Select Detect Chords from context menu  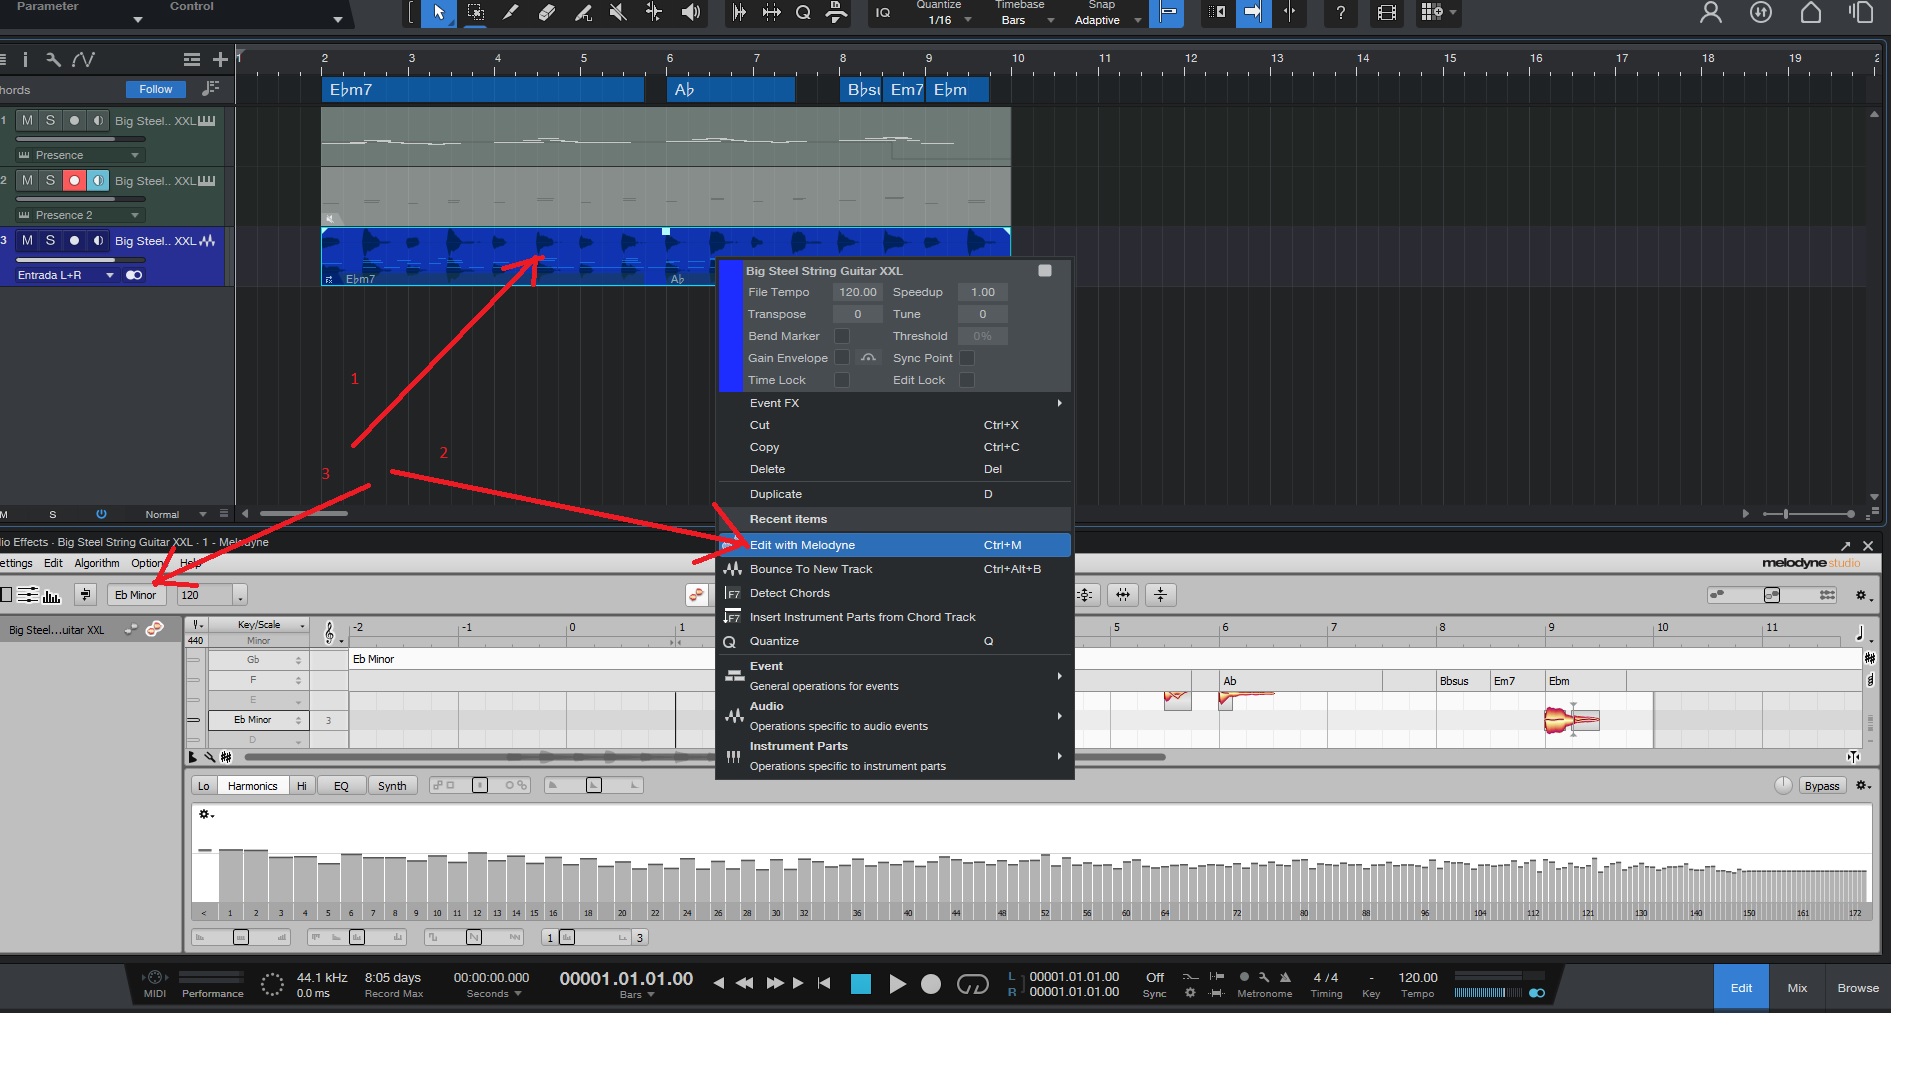789,593
